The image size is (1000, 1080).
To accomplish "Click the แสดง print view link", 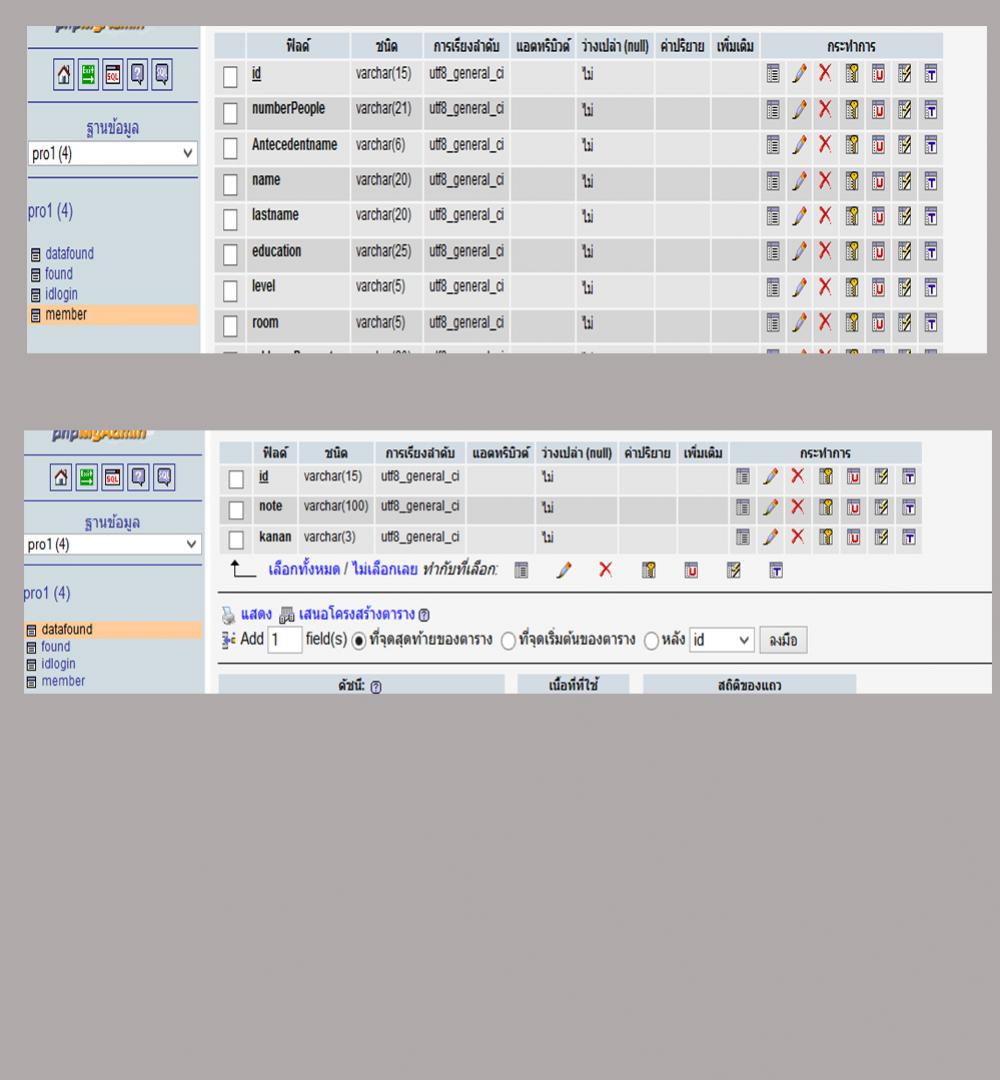I will pyautogui.click(x=256, y=614).
